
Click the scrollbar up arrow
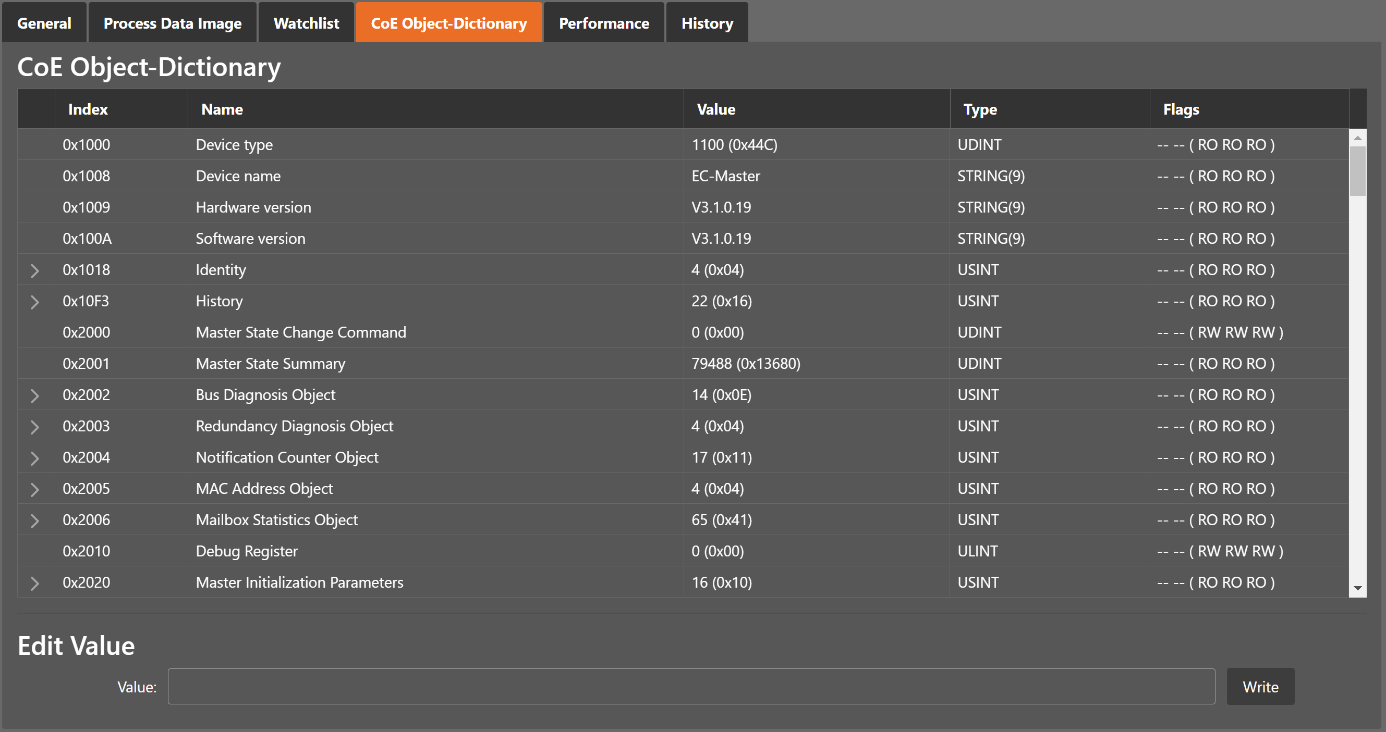click(x=1357, y=138)
